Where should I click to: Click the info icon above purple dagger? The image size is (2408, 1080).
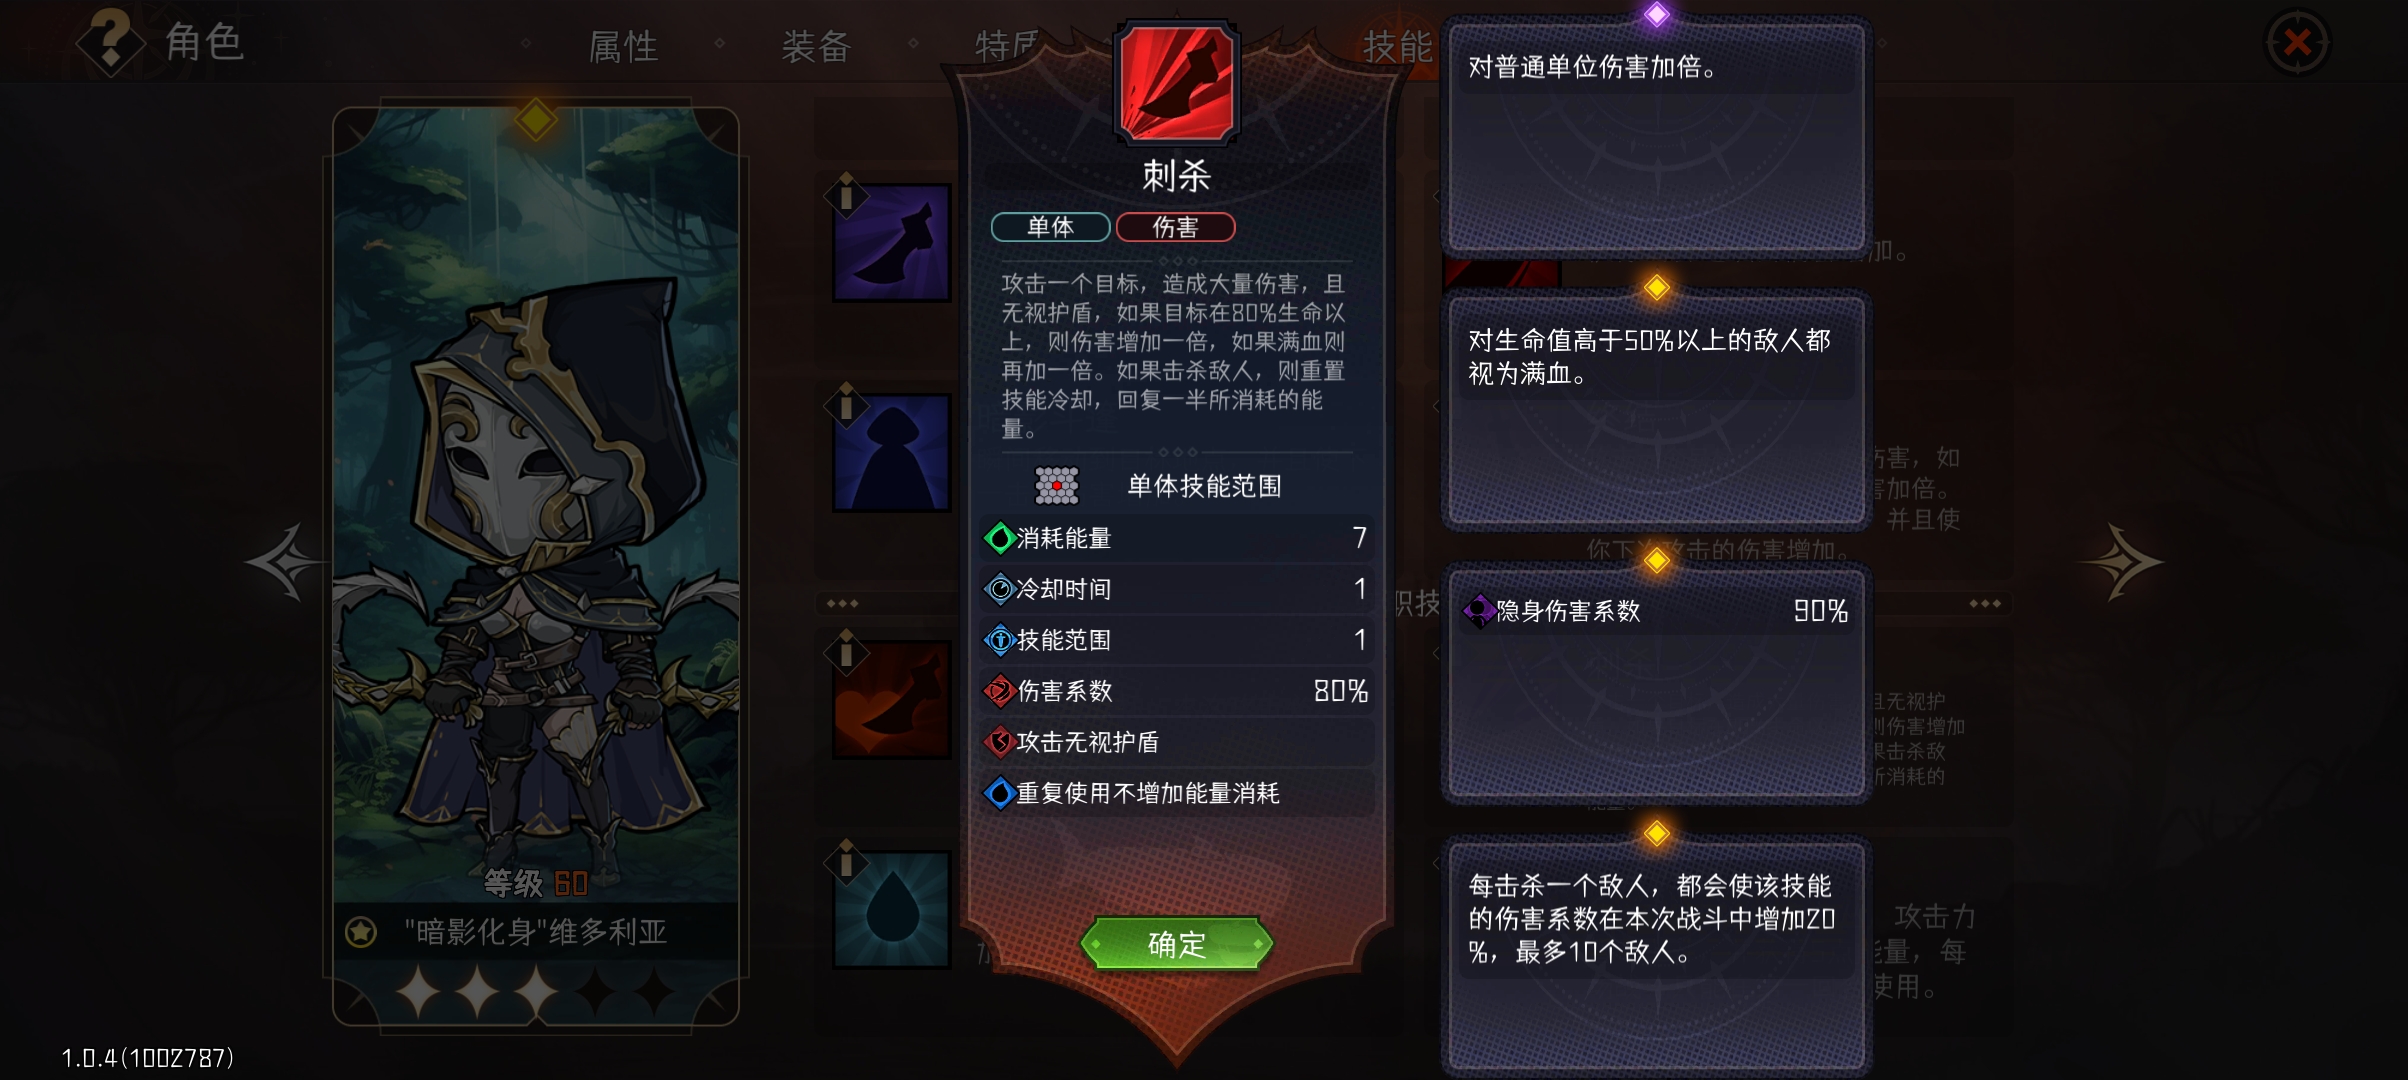click(846, 195)
